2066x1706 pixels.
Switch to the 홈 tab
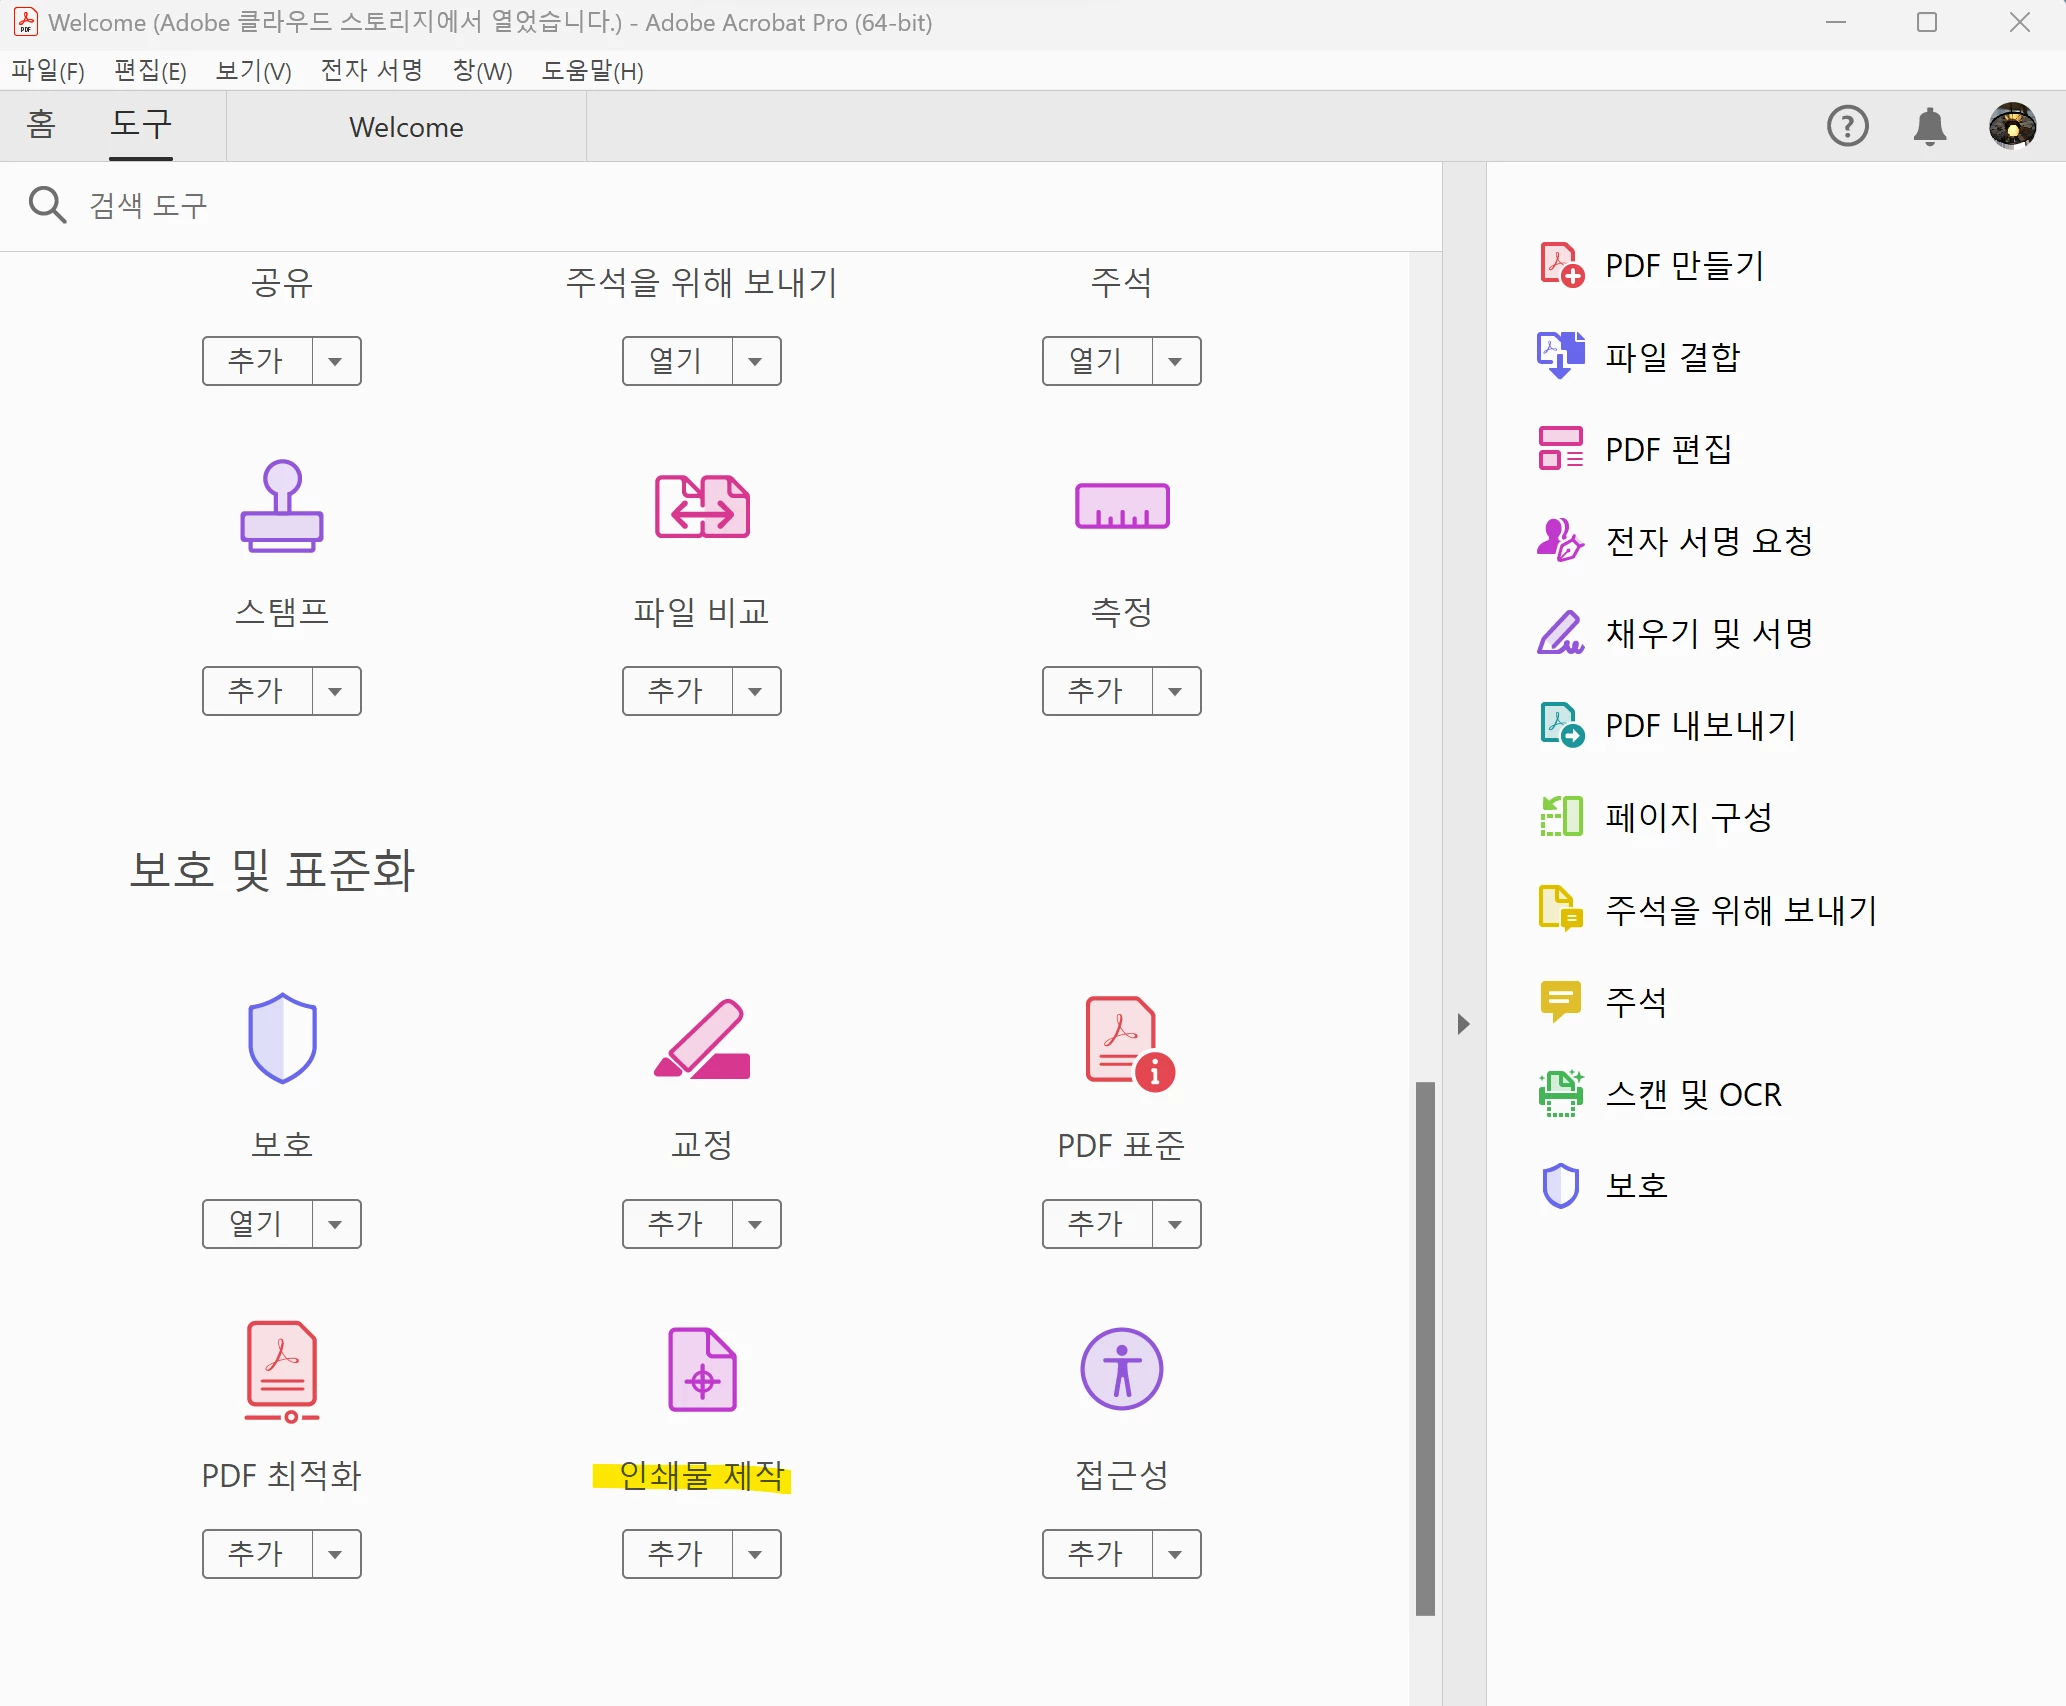41,125
